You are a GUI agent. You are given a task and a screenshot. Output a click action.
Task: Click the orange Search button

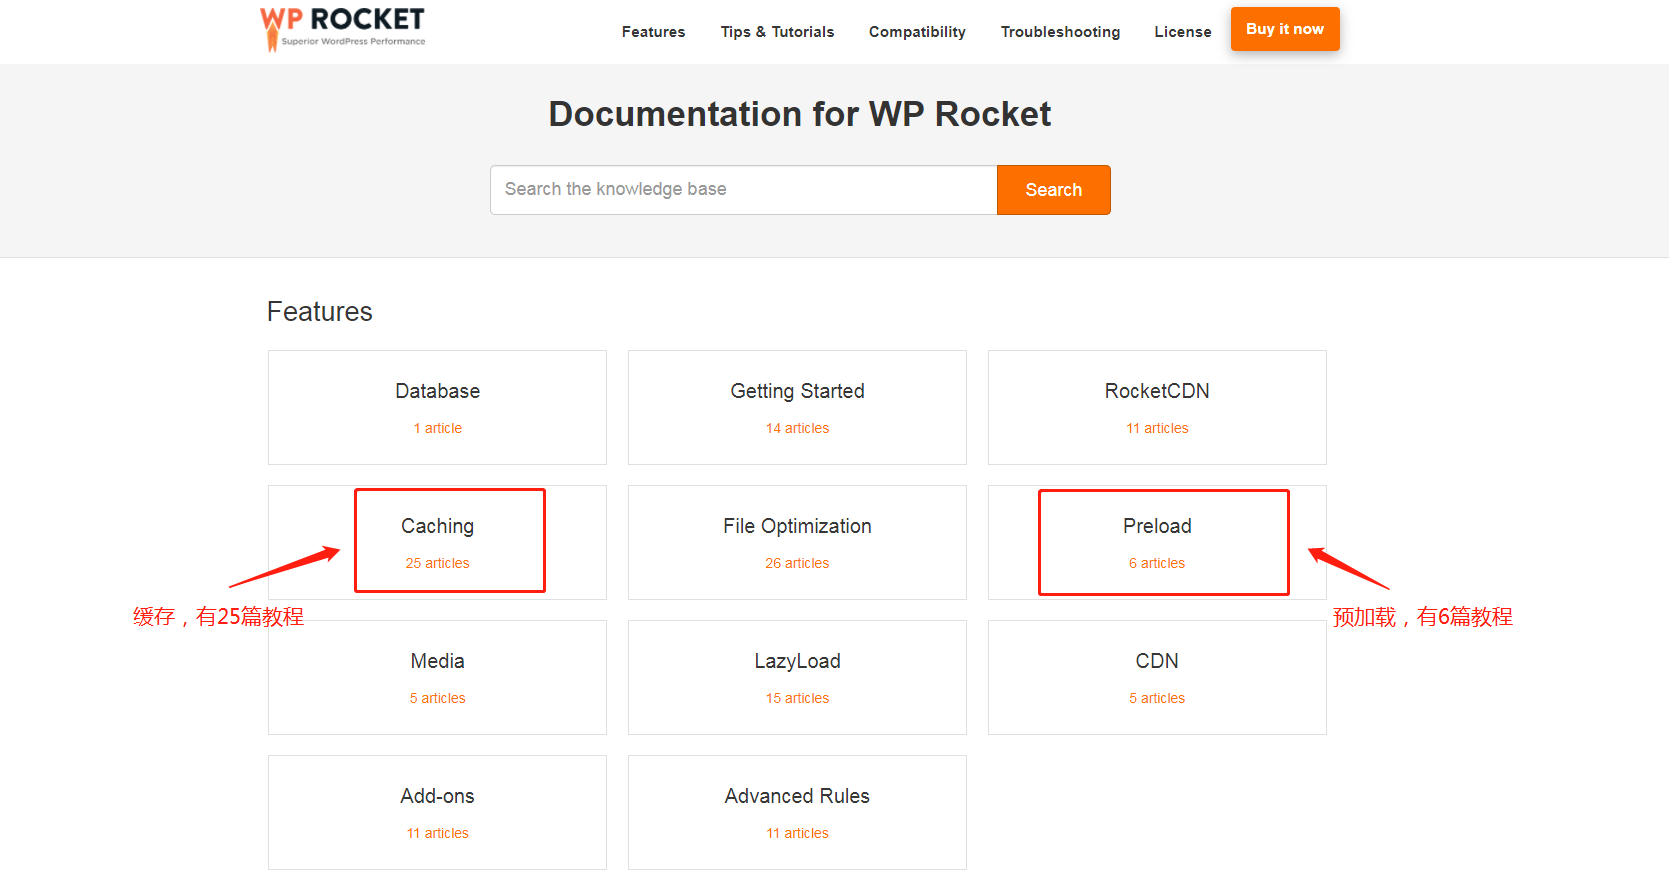(x=1054, y=190)
